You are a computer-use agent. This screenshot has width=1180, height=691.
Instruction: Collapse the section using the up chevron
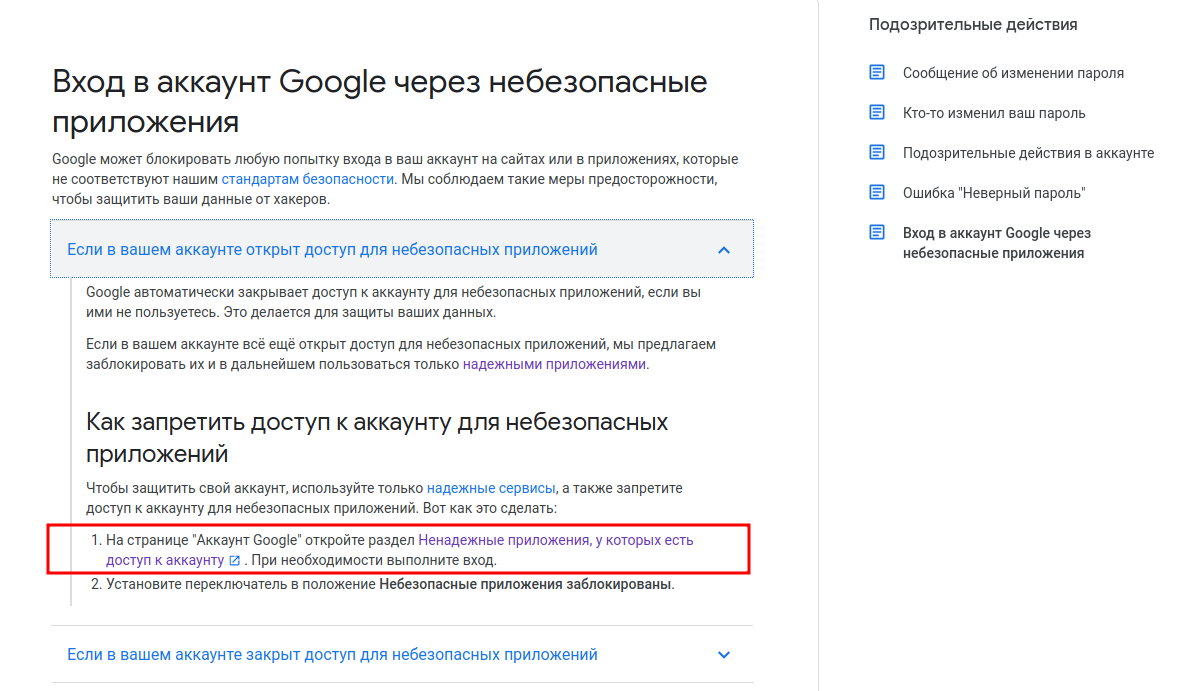[x=724, y=250]
